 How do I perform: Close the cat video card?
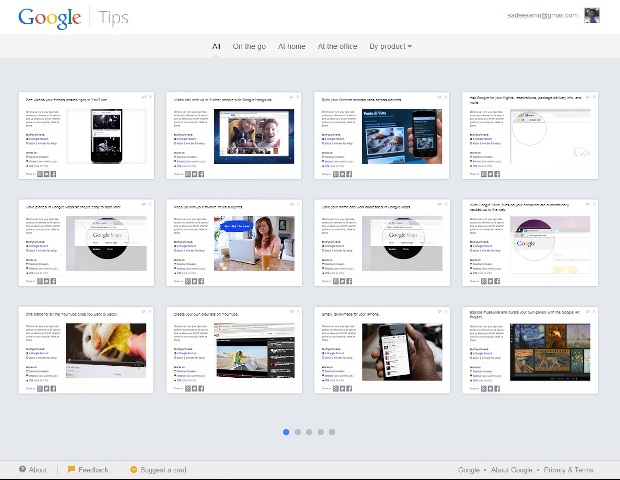tap(150, 311)
